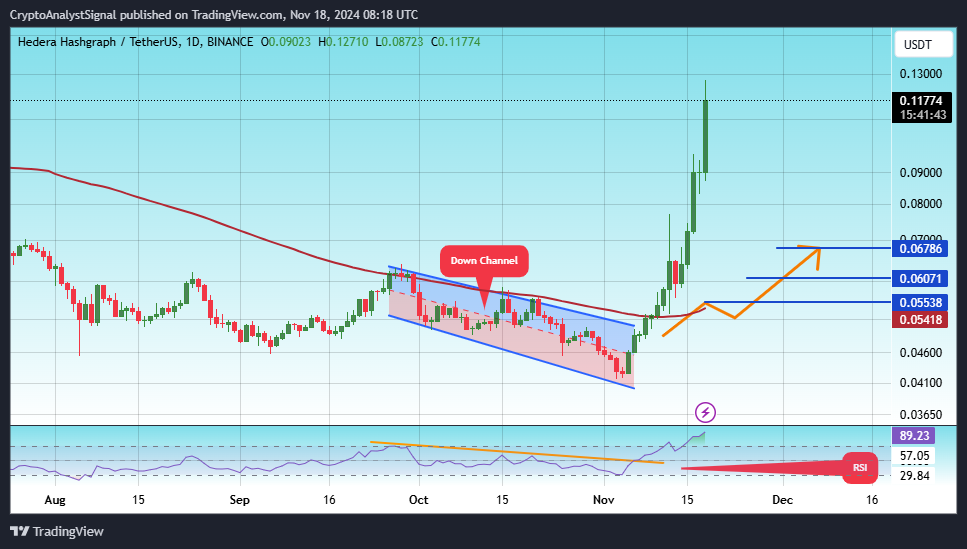Click the 0.06786 horizontal blue target line
This screenshot has height=549, width=967.
tap(833, 248)
